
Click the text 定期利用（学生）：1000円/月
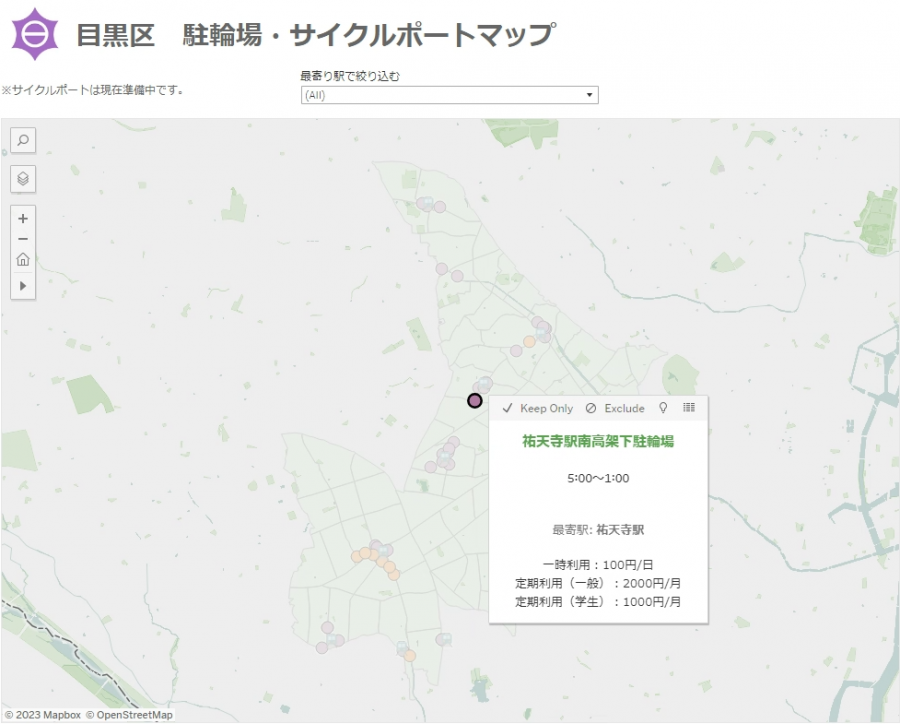(598, 602)
